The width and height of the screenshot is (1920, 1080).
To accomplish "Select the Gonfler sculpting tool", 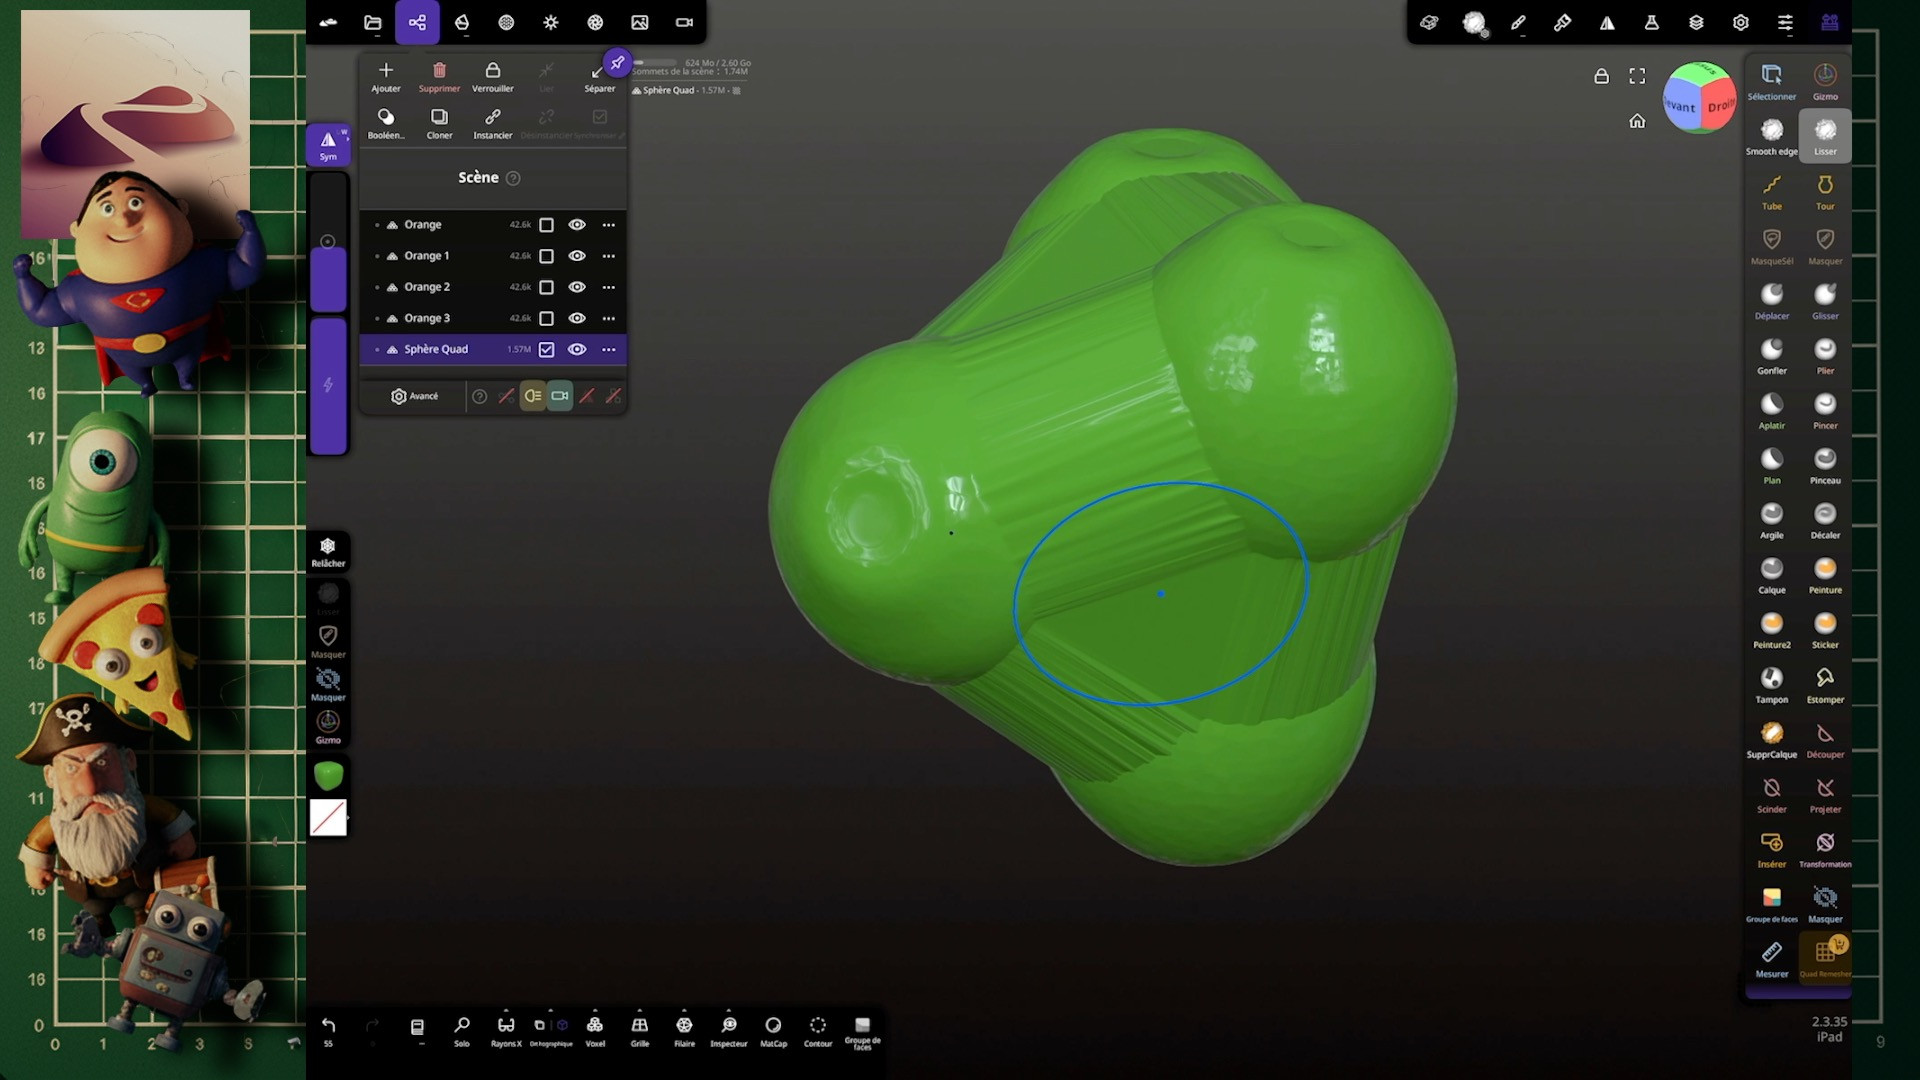I will pyautogui.click(x=1771, y=354).
